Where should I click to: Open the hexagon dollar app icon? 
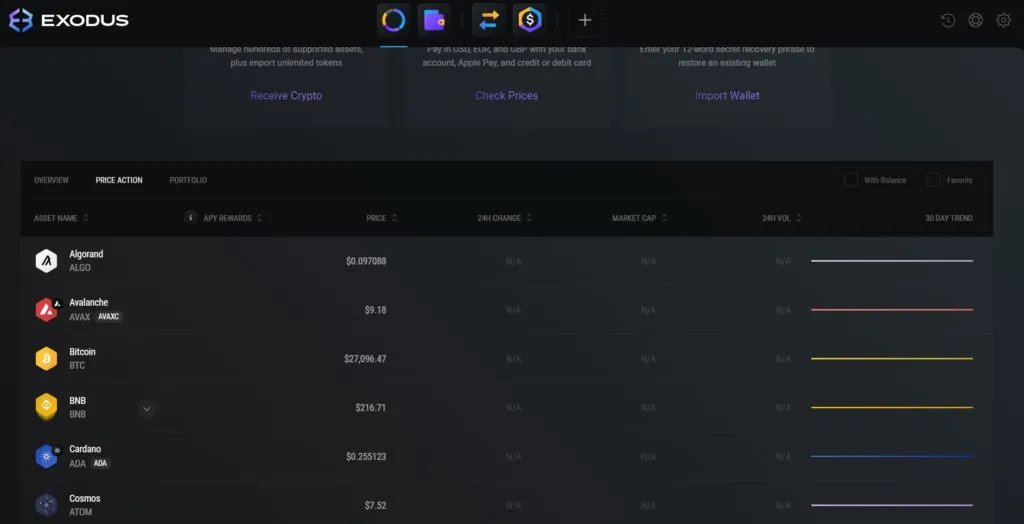click(530, 20)
